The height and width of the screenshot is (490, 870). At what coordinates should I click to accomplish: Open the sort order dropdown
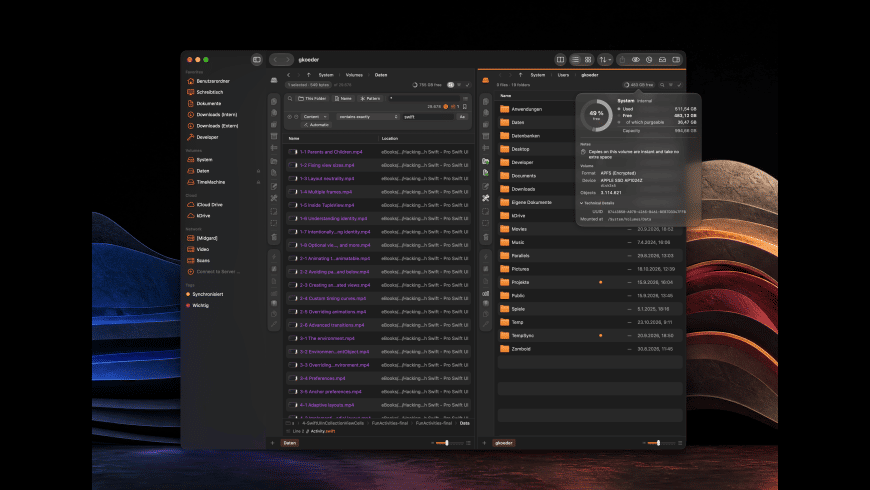tap(605, 59)
